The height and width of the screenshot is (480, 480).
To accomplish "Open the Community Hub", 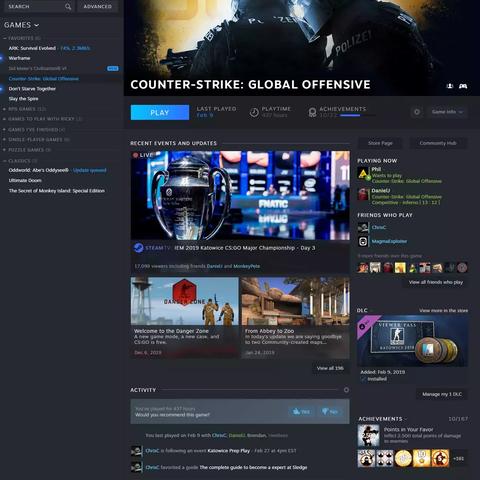I will (438, 143).
